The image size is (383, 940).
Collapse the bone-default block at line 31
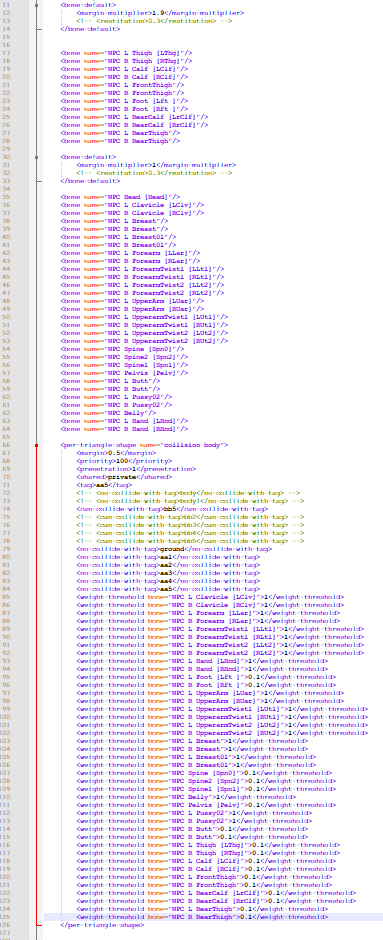click(x=37, y=157)
